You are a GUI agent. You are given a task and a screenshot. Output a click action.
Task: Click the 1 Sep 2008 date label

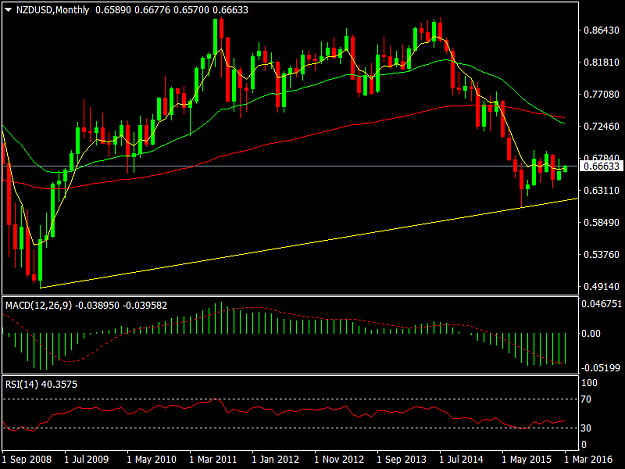click(x=27, y=459)
